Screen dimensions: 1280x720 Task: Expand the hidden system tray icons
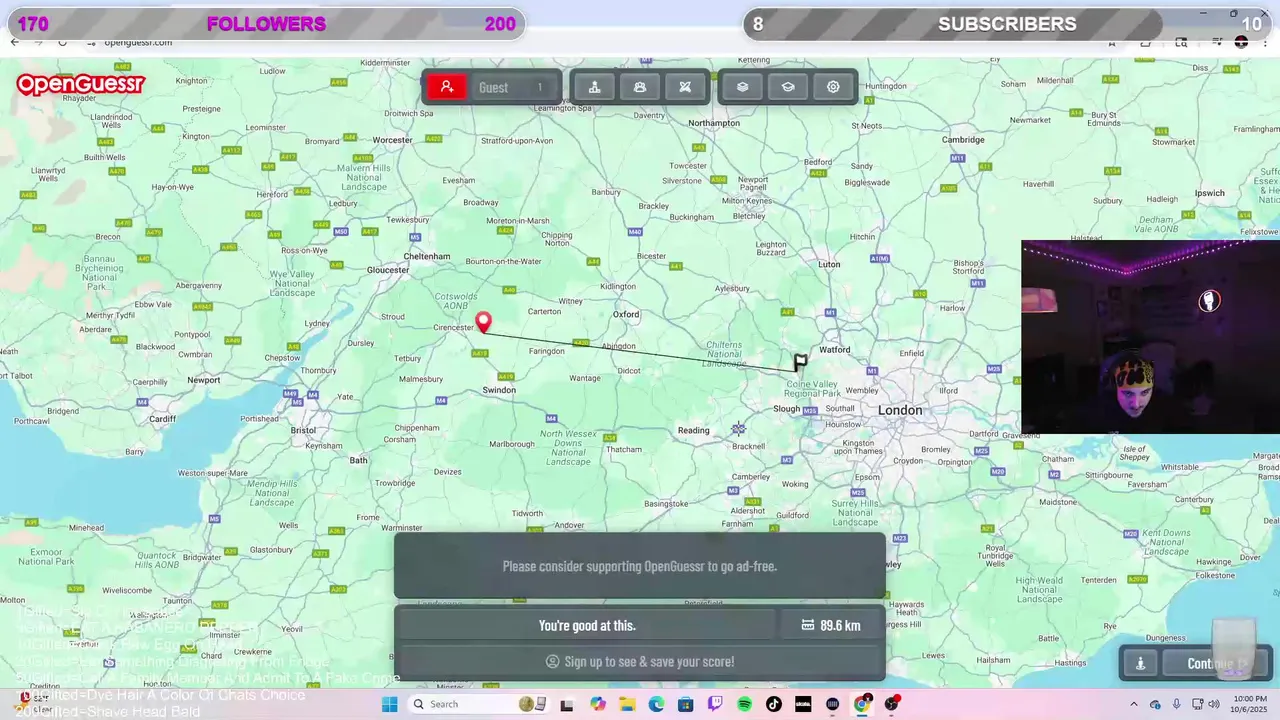coord(1133,704)
